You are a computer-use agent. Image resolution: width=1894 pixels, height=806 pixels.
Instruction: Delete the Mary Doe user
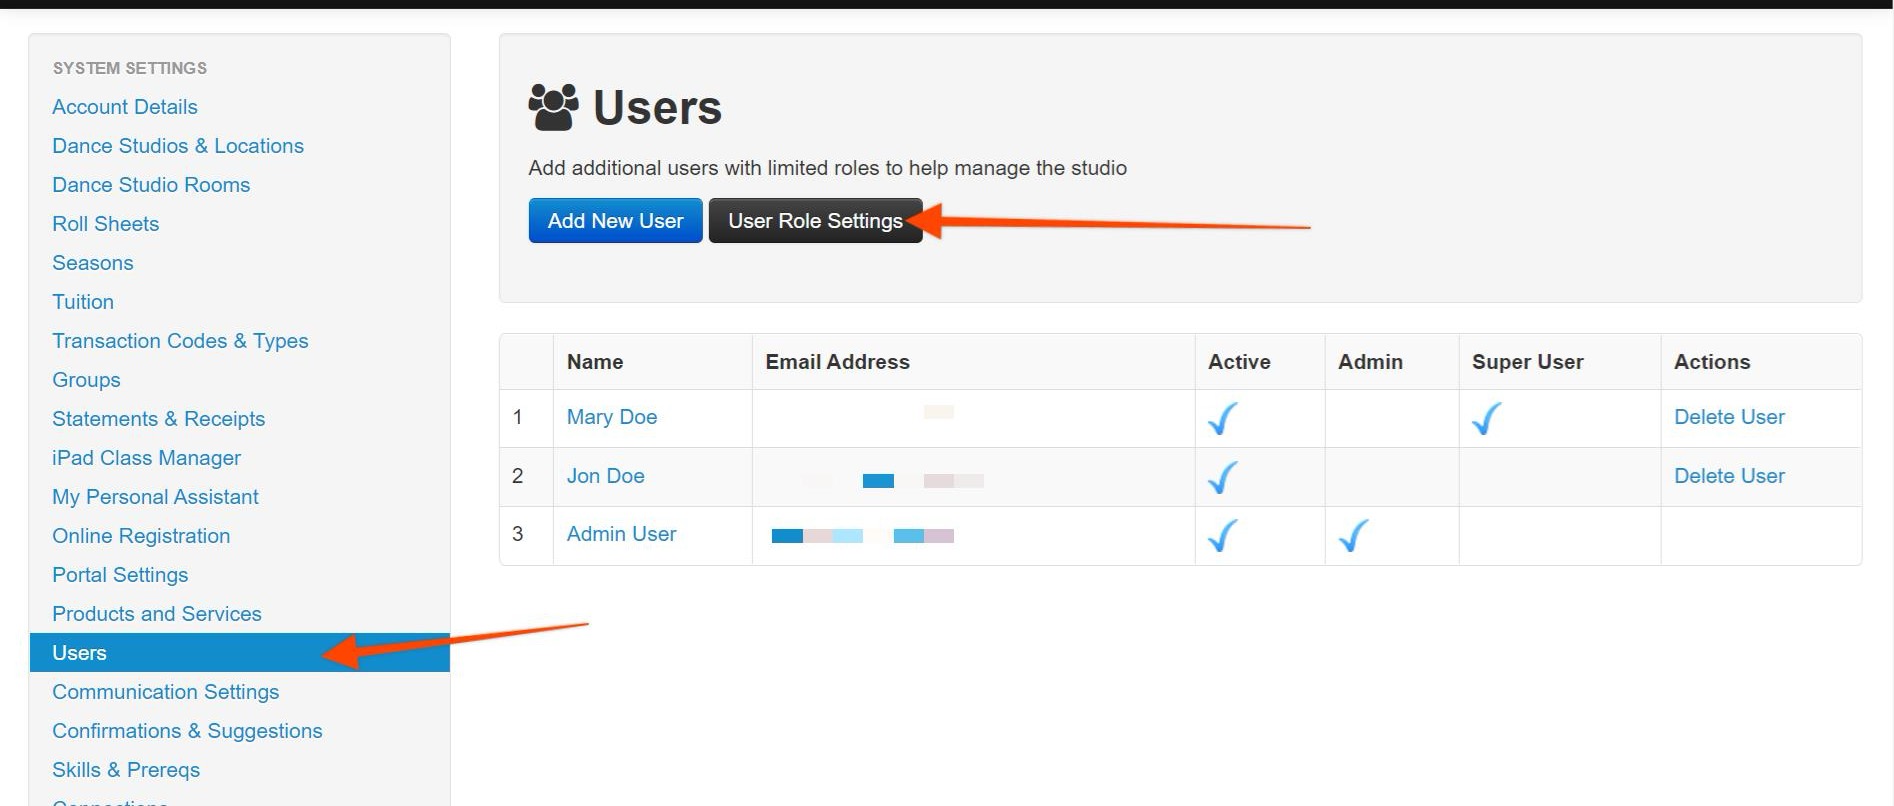point(1729,417)
